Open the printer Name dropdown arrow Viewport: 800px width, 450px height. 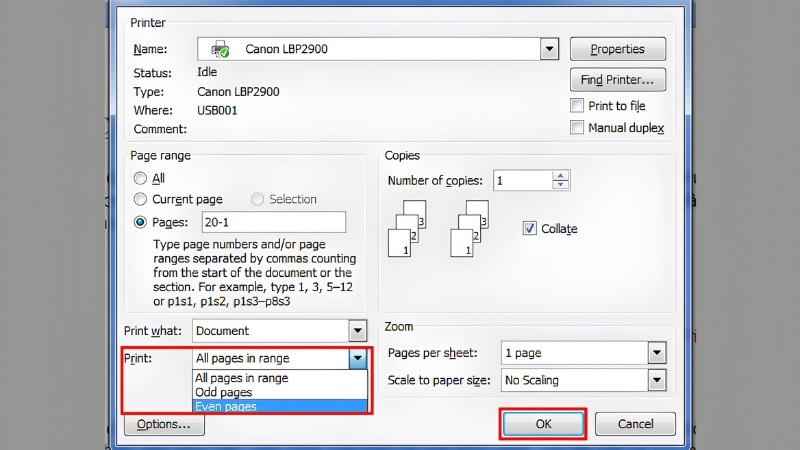[549, 49]
